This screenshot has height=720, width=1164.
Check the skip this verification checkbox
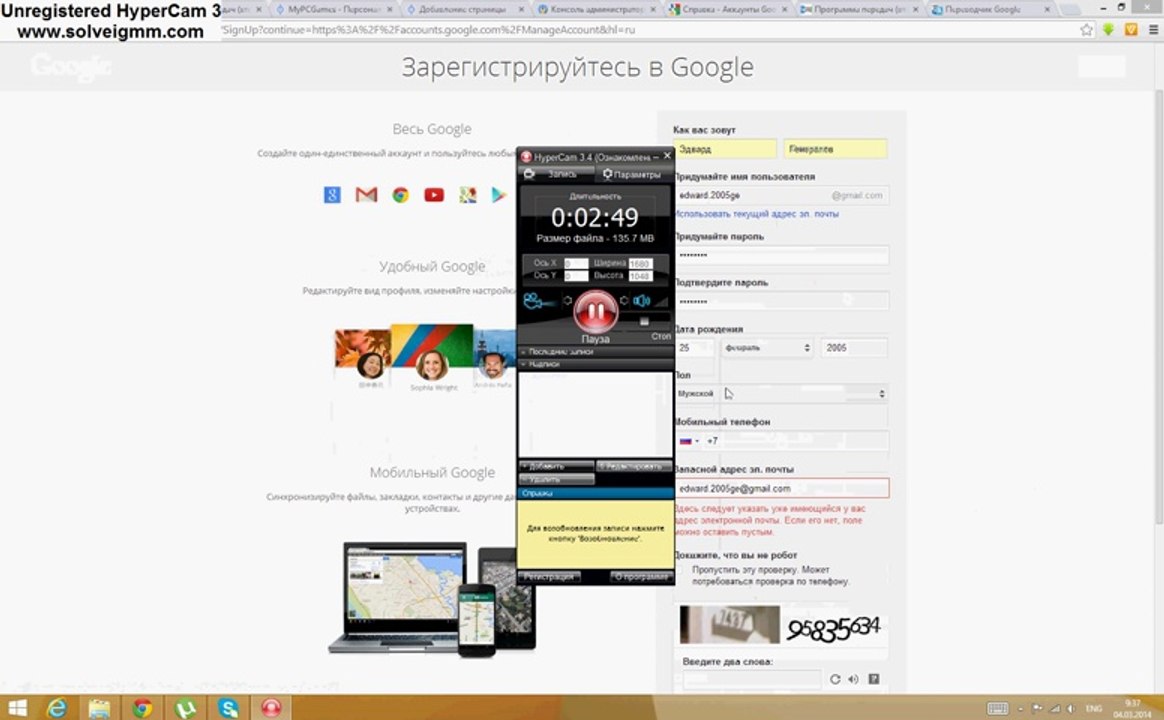point(680,570)
